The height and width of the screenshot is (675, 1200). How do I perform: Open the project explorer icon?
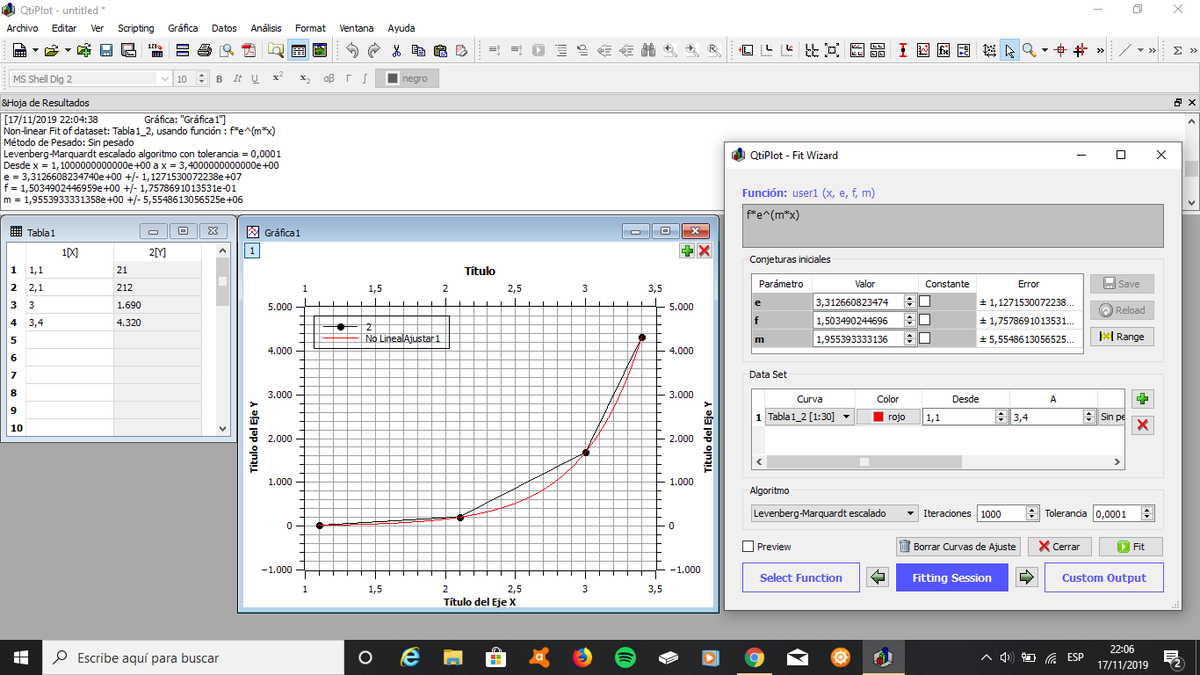pos(274,50)
